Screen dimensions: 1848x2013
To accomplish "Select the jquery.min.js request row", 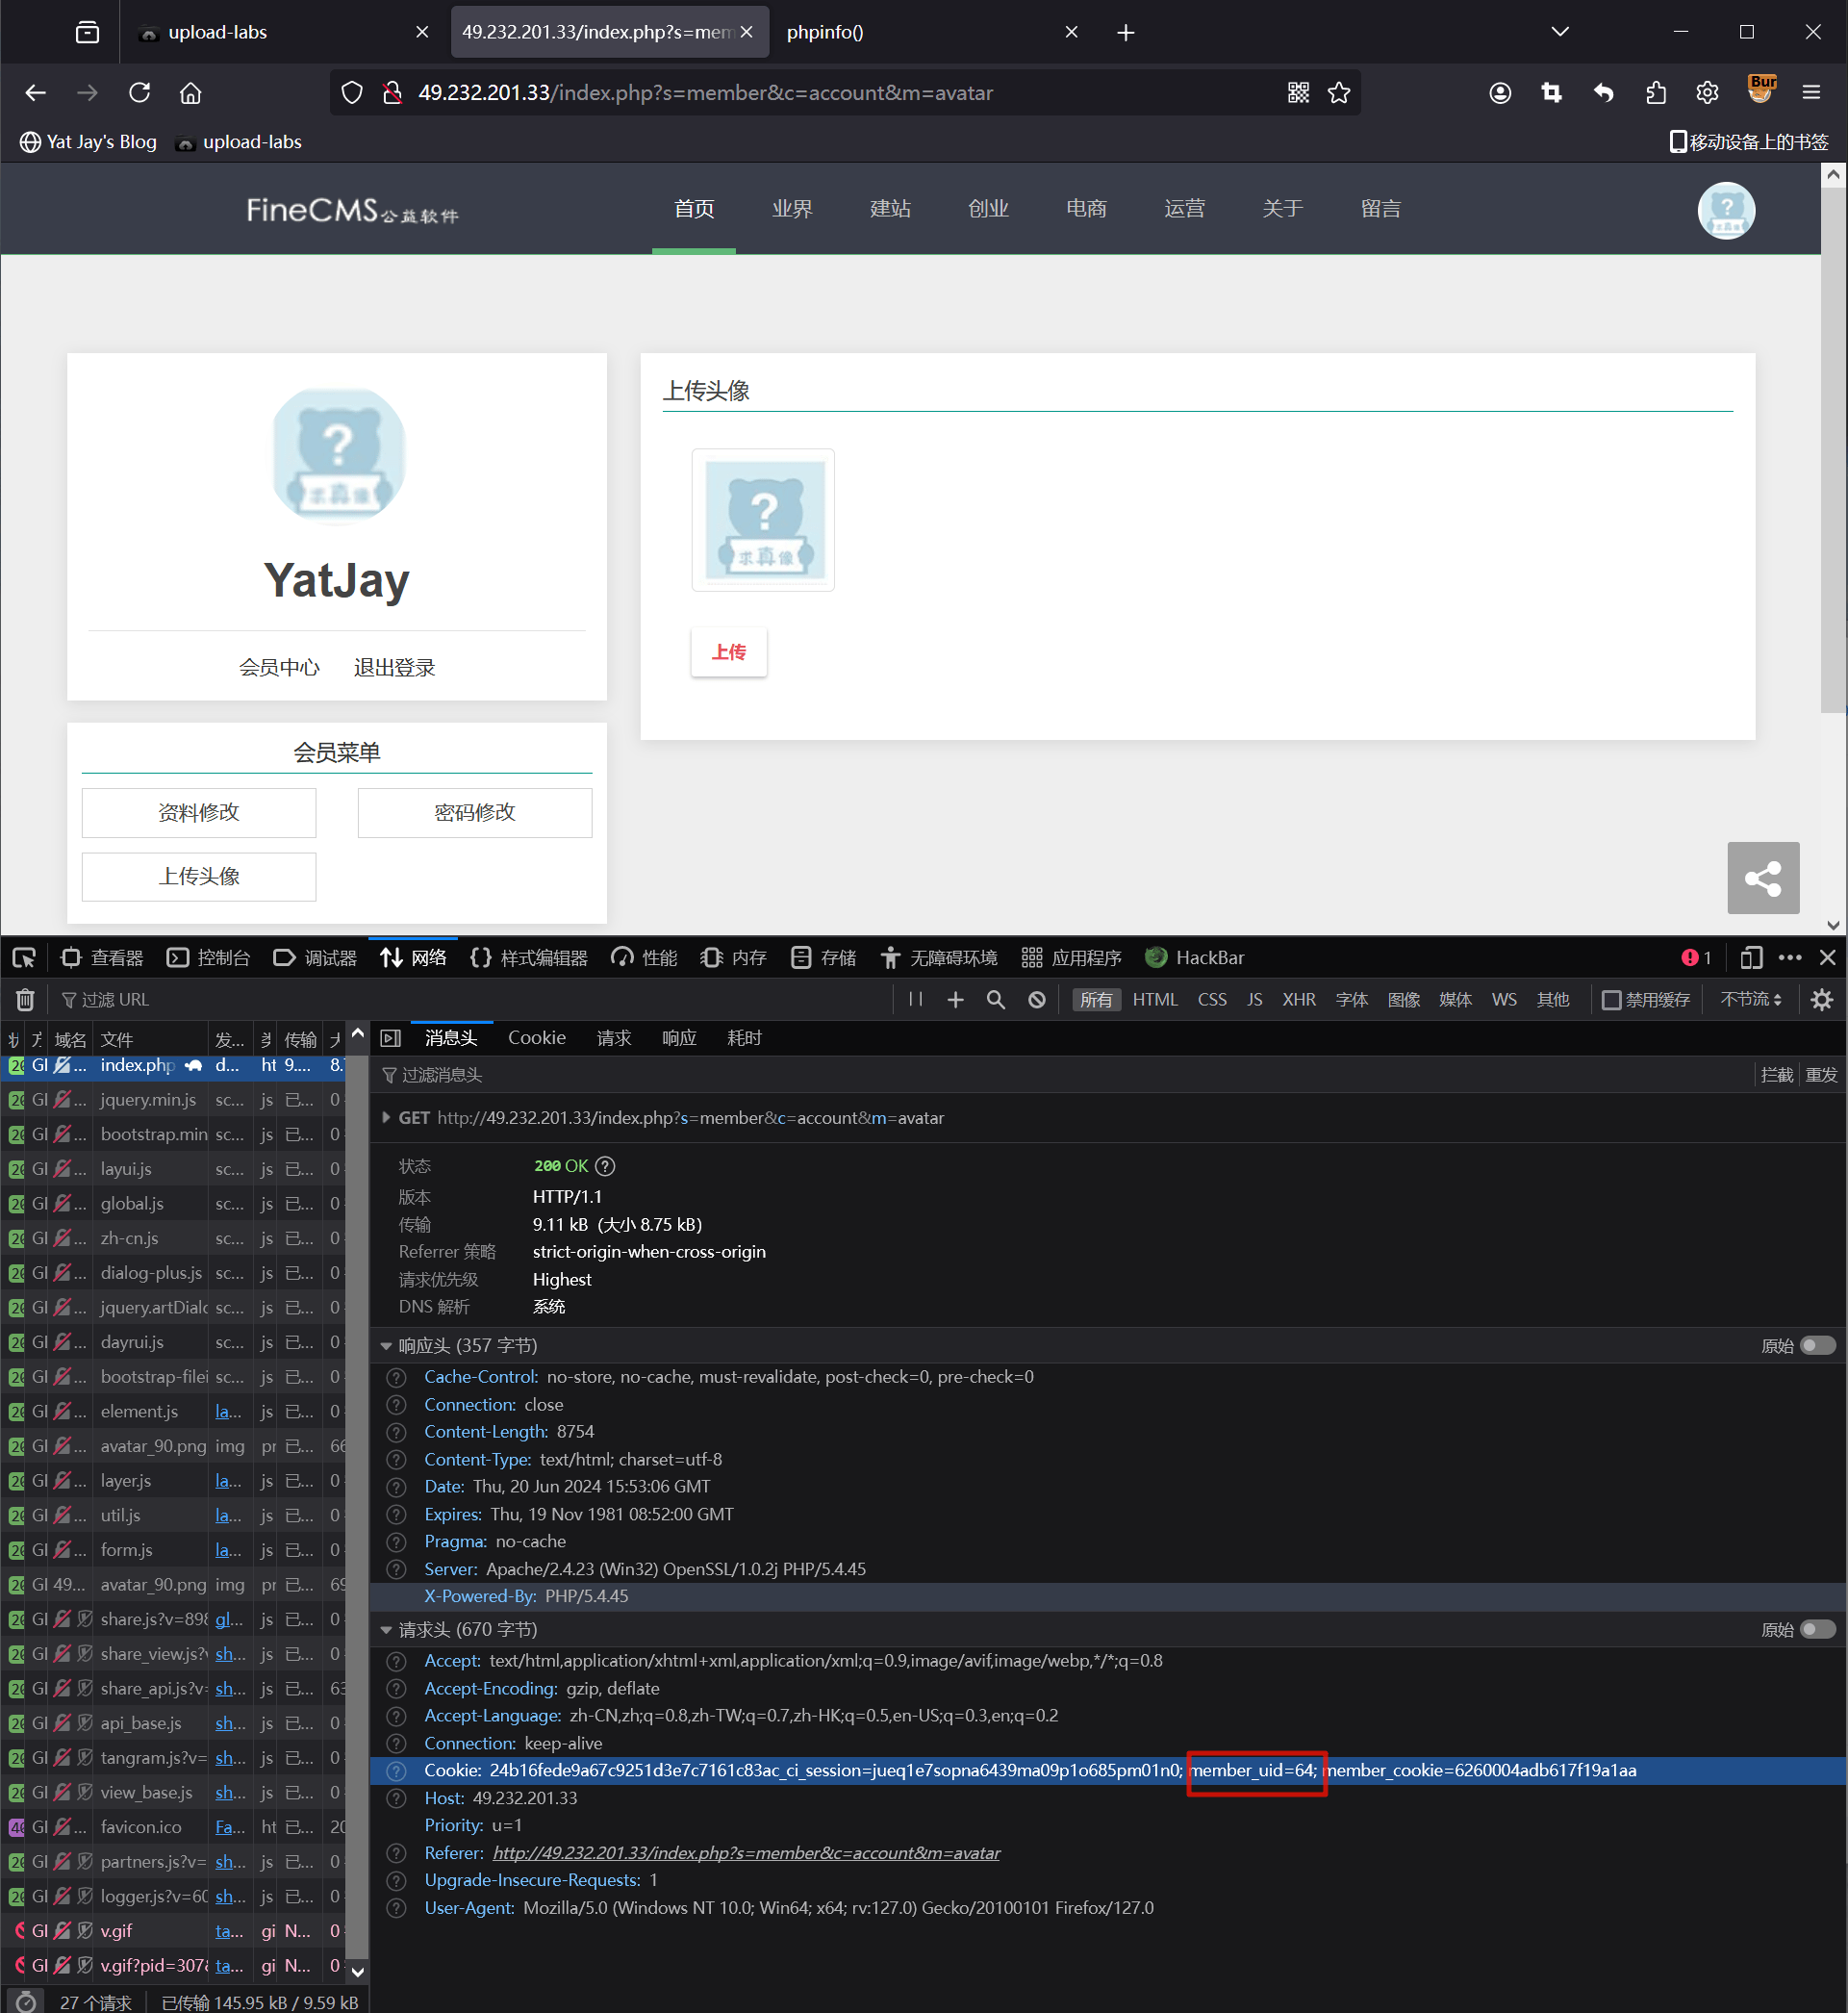I will point(175,1100).
